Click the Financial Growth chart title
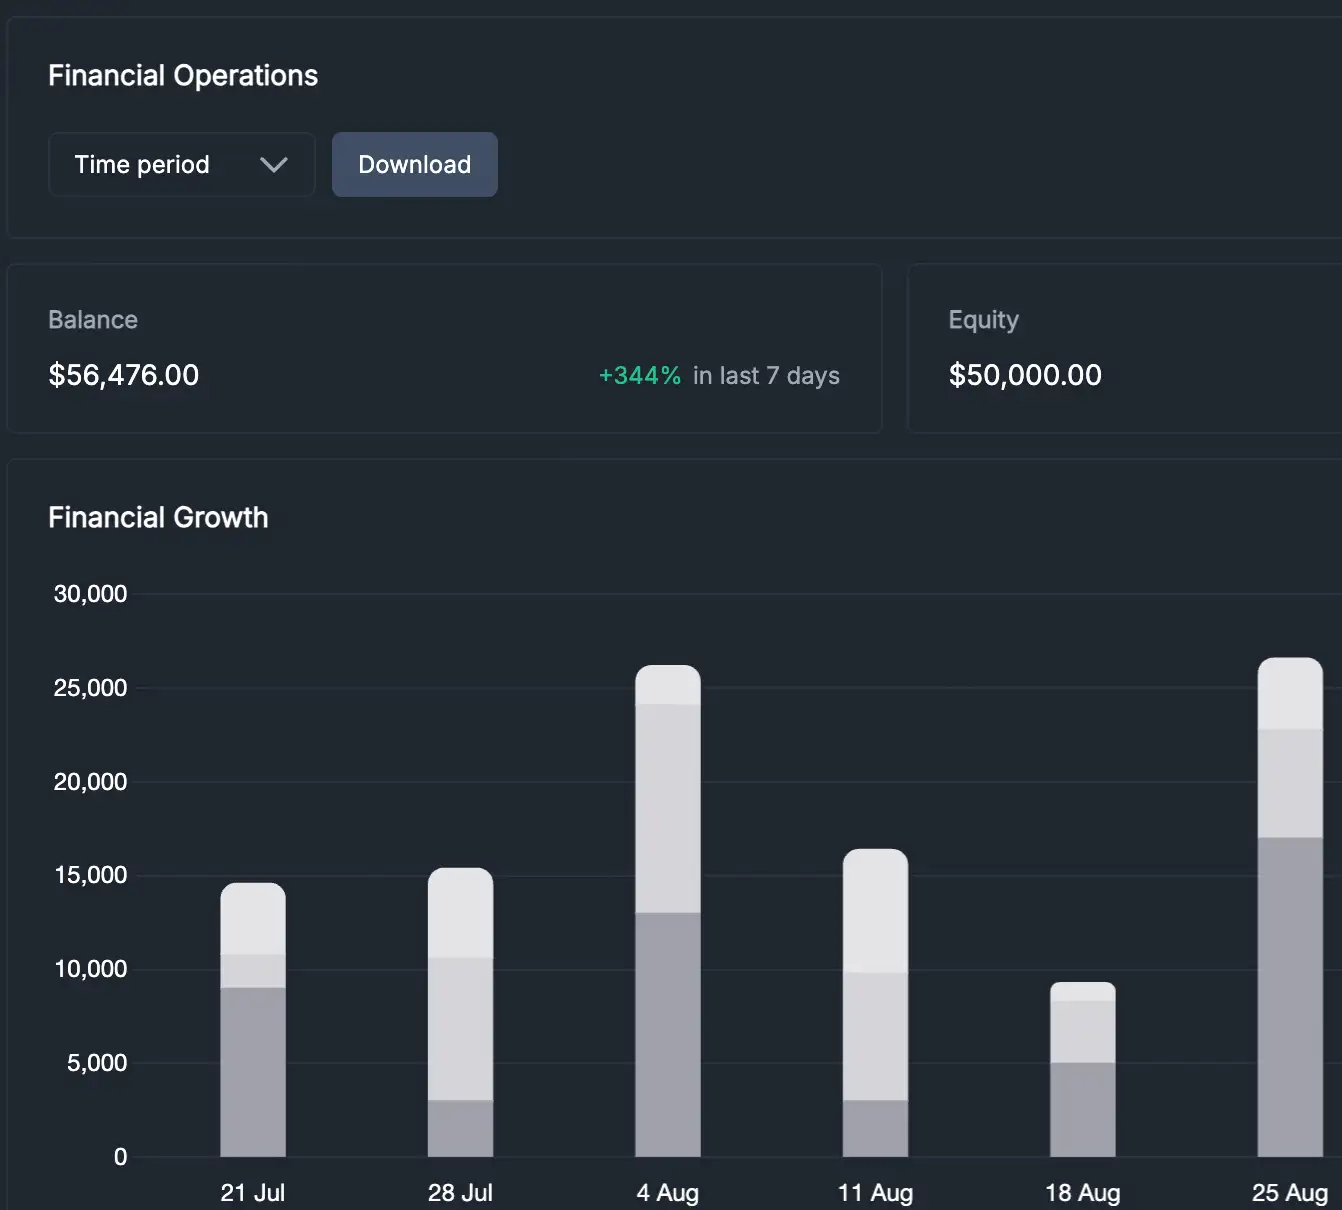This screenshot has height=1210, width=1342. coord(158,518)
